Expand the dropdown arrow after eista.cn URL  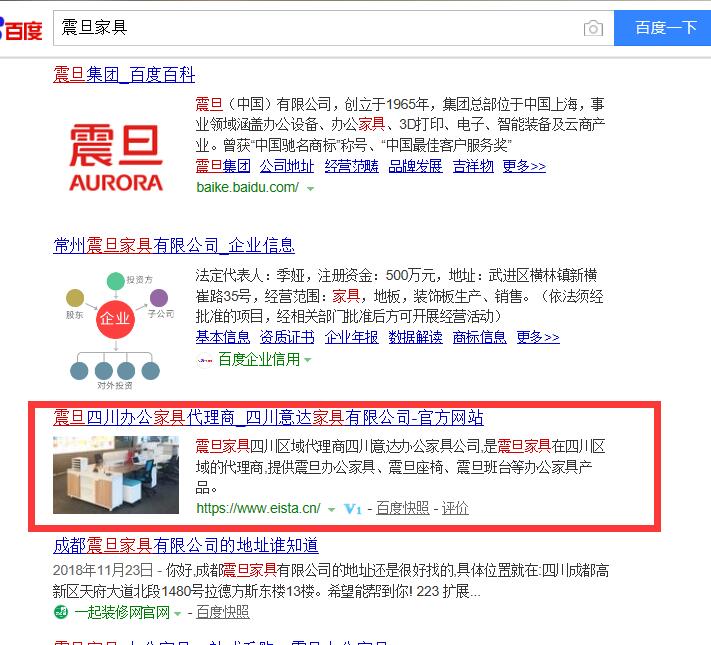[331, 509]
